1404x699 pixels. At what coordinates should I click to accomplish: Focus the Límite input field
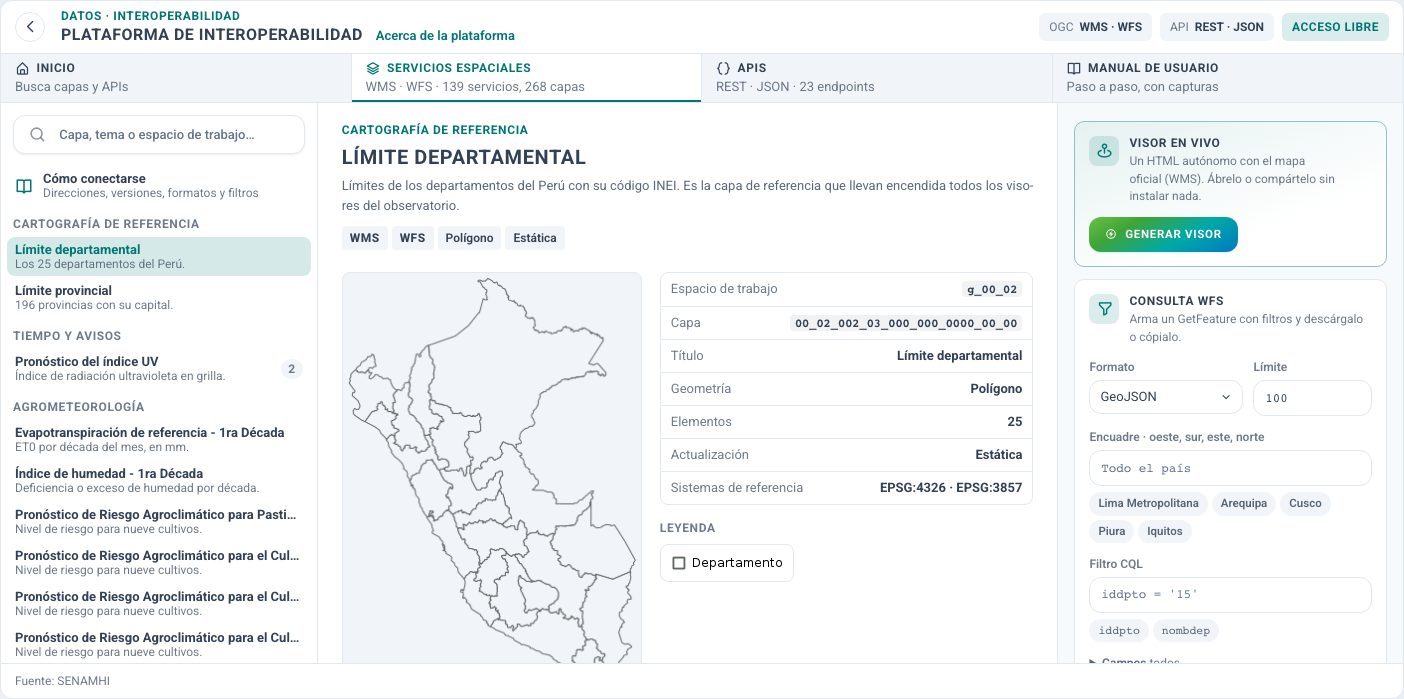click(x=1312, y=397)
